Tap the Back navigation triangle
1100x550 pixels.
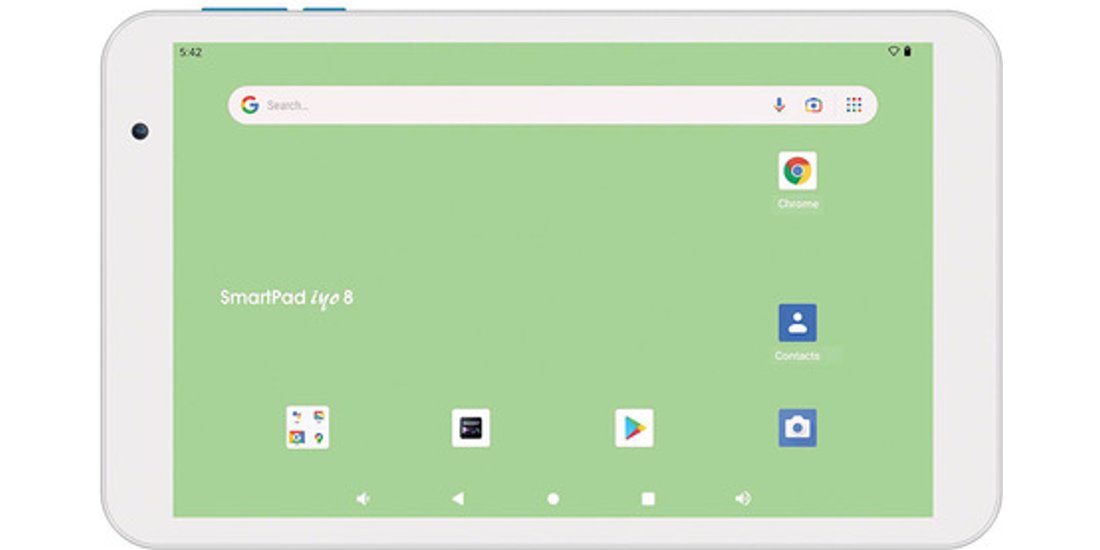[457, 499]
